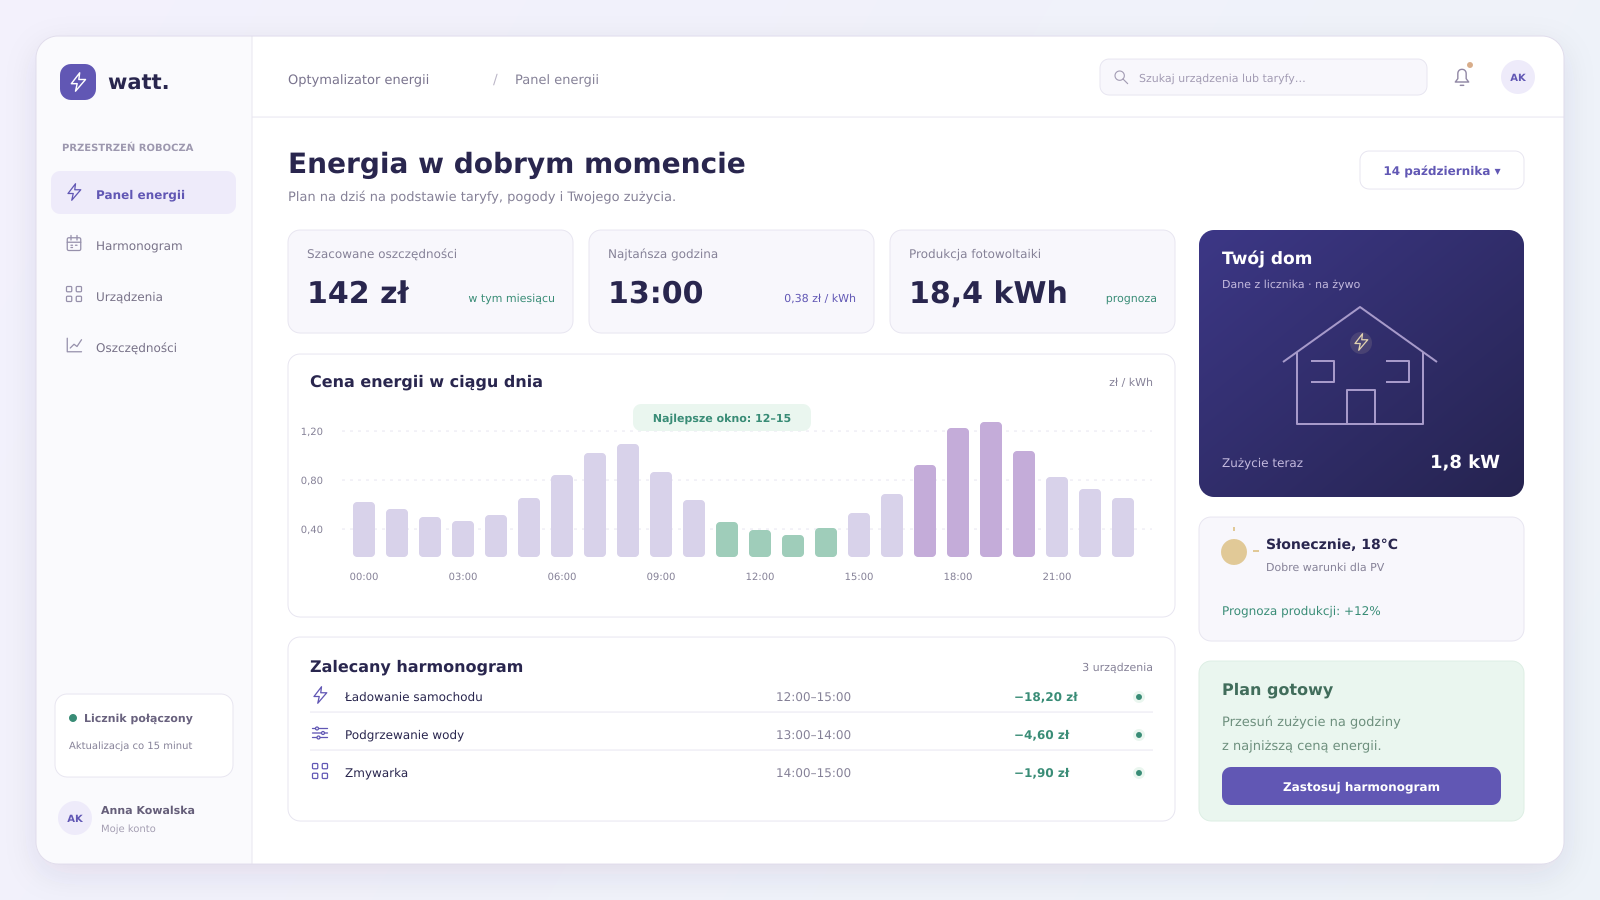The height and width of the screenshot is (900, 1600).
Task: Open notifications bell icon
Action: [x=1462, y=77]
